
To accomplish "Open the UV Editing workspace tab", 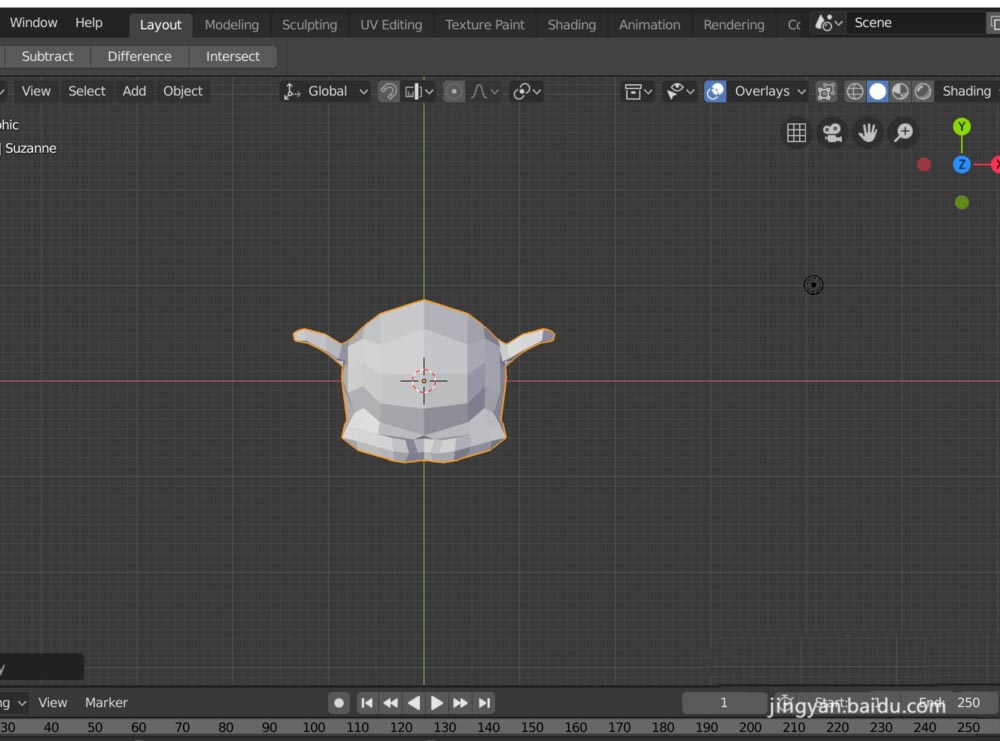I will pyautogui.click(x=391, y=25).
